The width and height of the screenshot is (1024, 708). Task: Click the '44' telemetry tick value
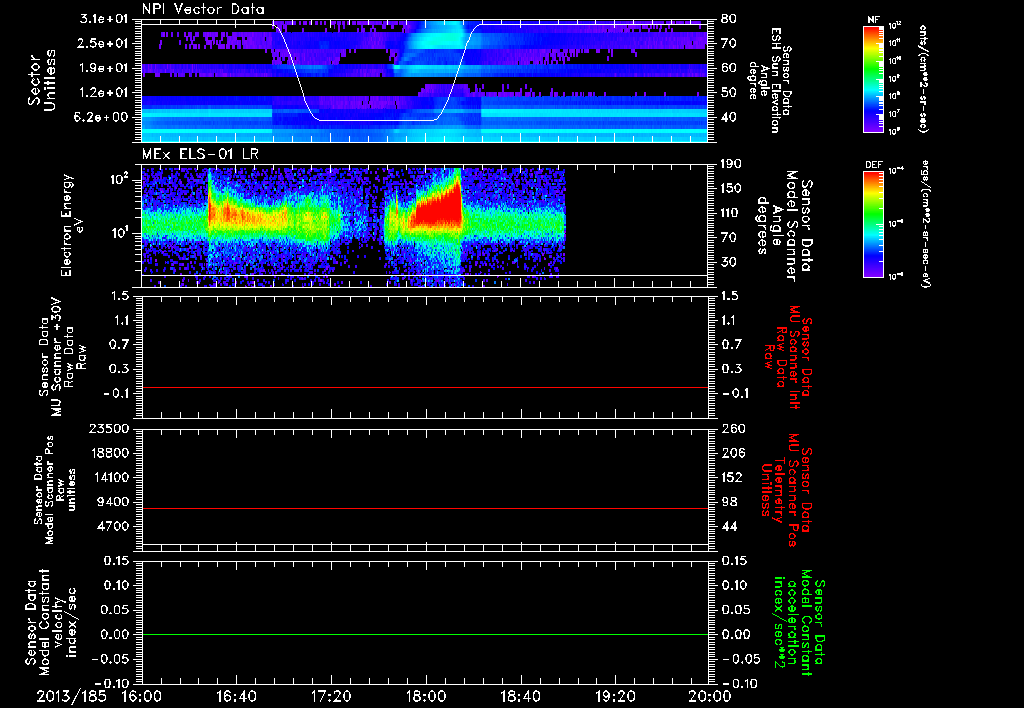click(729, 526)
